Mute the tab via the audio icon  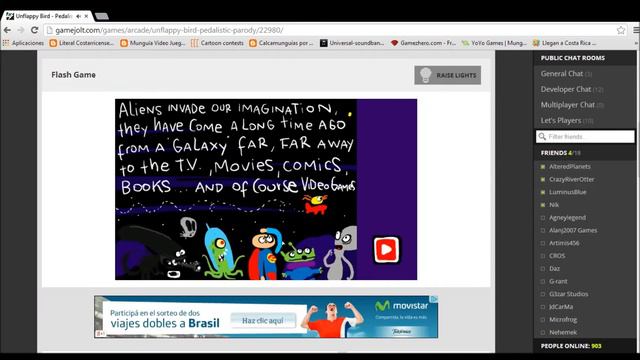click(78, 16)
